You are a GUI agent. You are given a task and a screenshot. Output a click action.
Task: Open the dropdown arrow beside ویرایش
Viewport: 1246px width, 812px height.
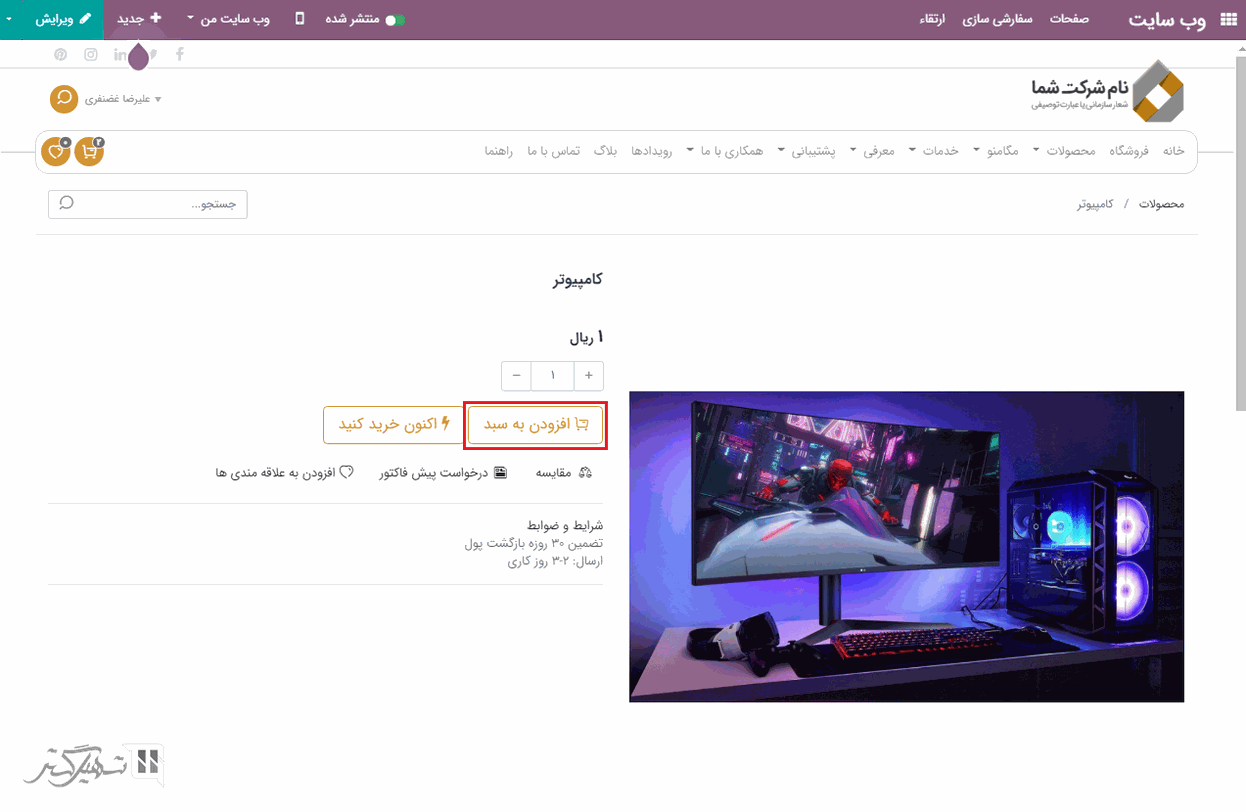click(10, 20)
